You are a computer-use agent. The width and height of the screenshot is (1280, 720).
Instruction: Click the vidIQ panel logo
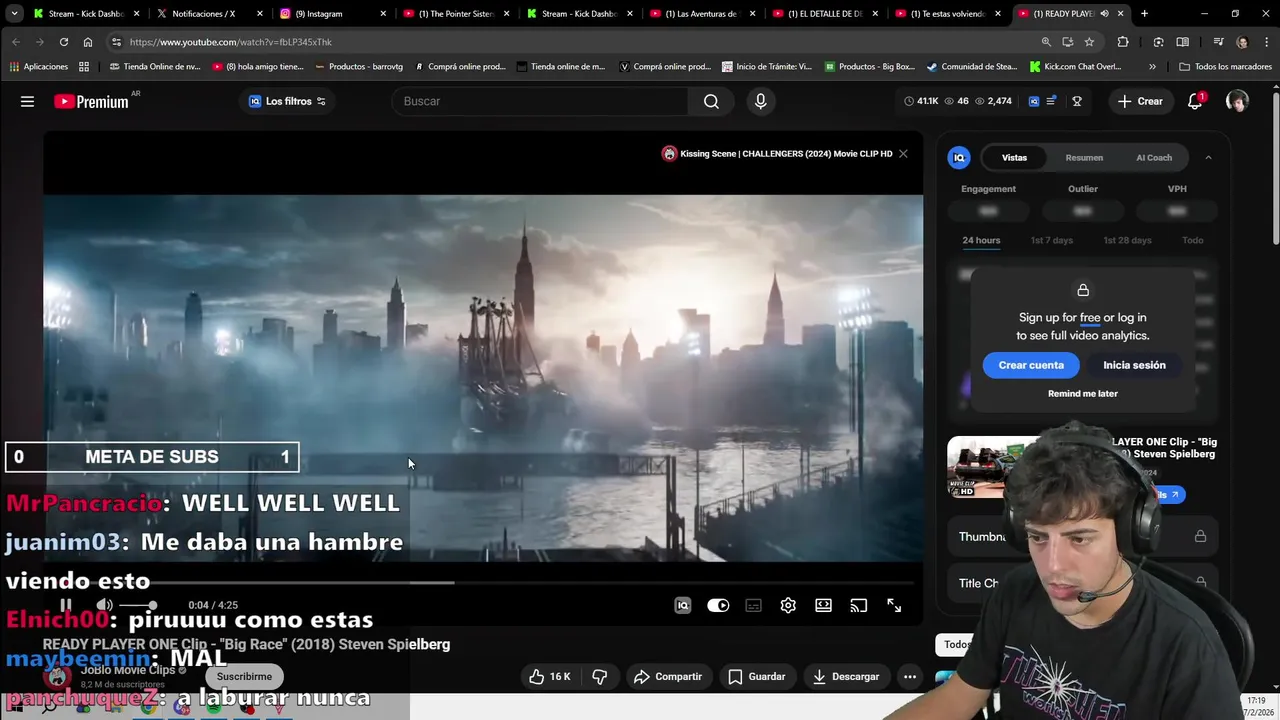[959, 157]
